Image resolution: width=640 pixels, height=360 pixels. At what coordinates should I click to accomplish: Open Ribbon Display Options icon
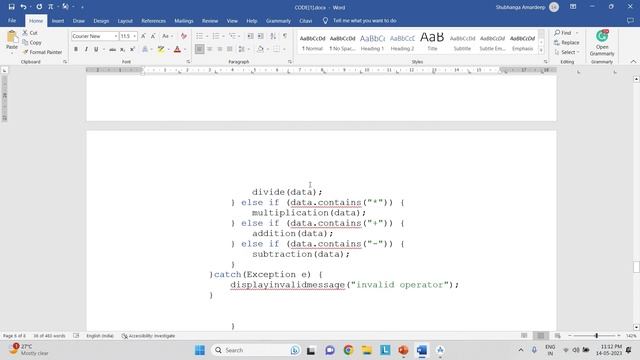573,7
